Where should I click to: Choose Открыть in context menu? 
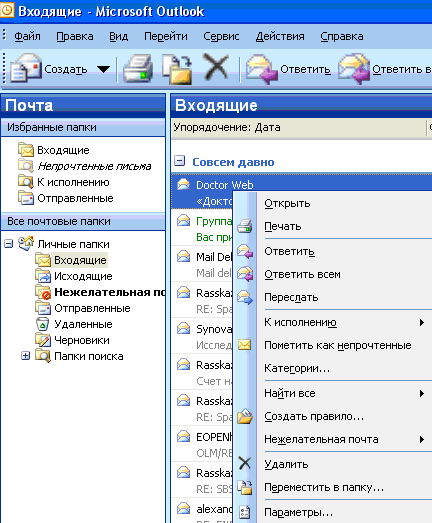click(x=334, y=203)
